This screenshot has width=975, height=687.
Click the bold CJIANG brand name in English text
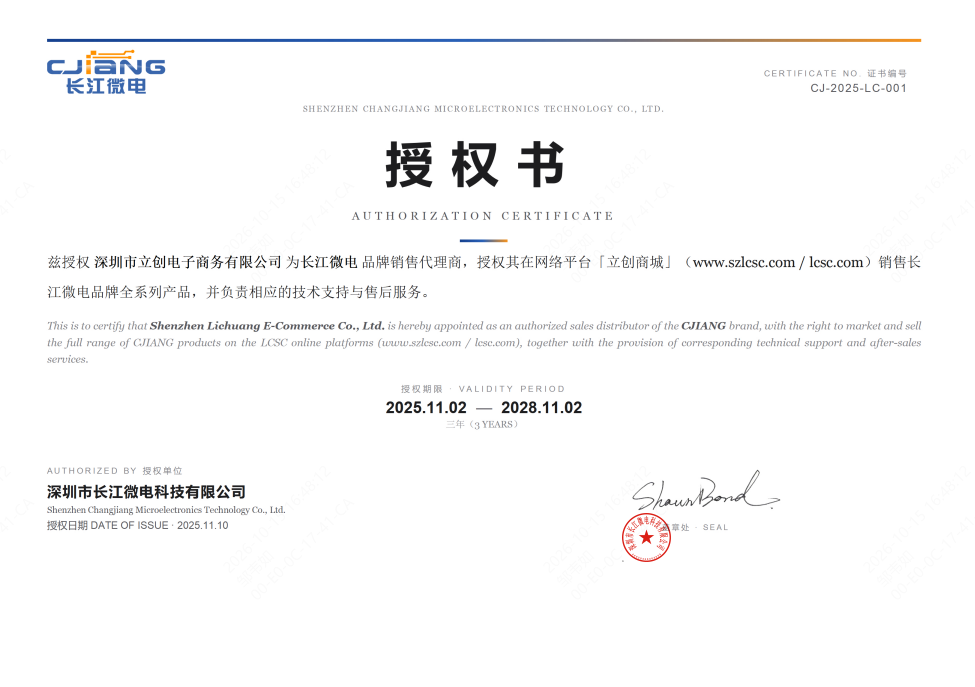tap(703, 326)
